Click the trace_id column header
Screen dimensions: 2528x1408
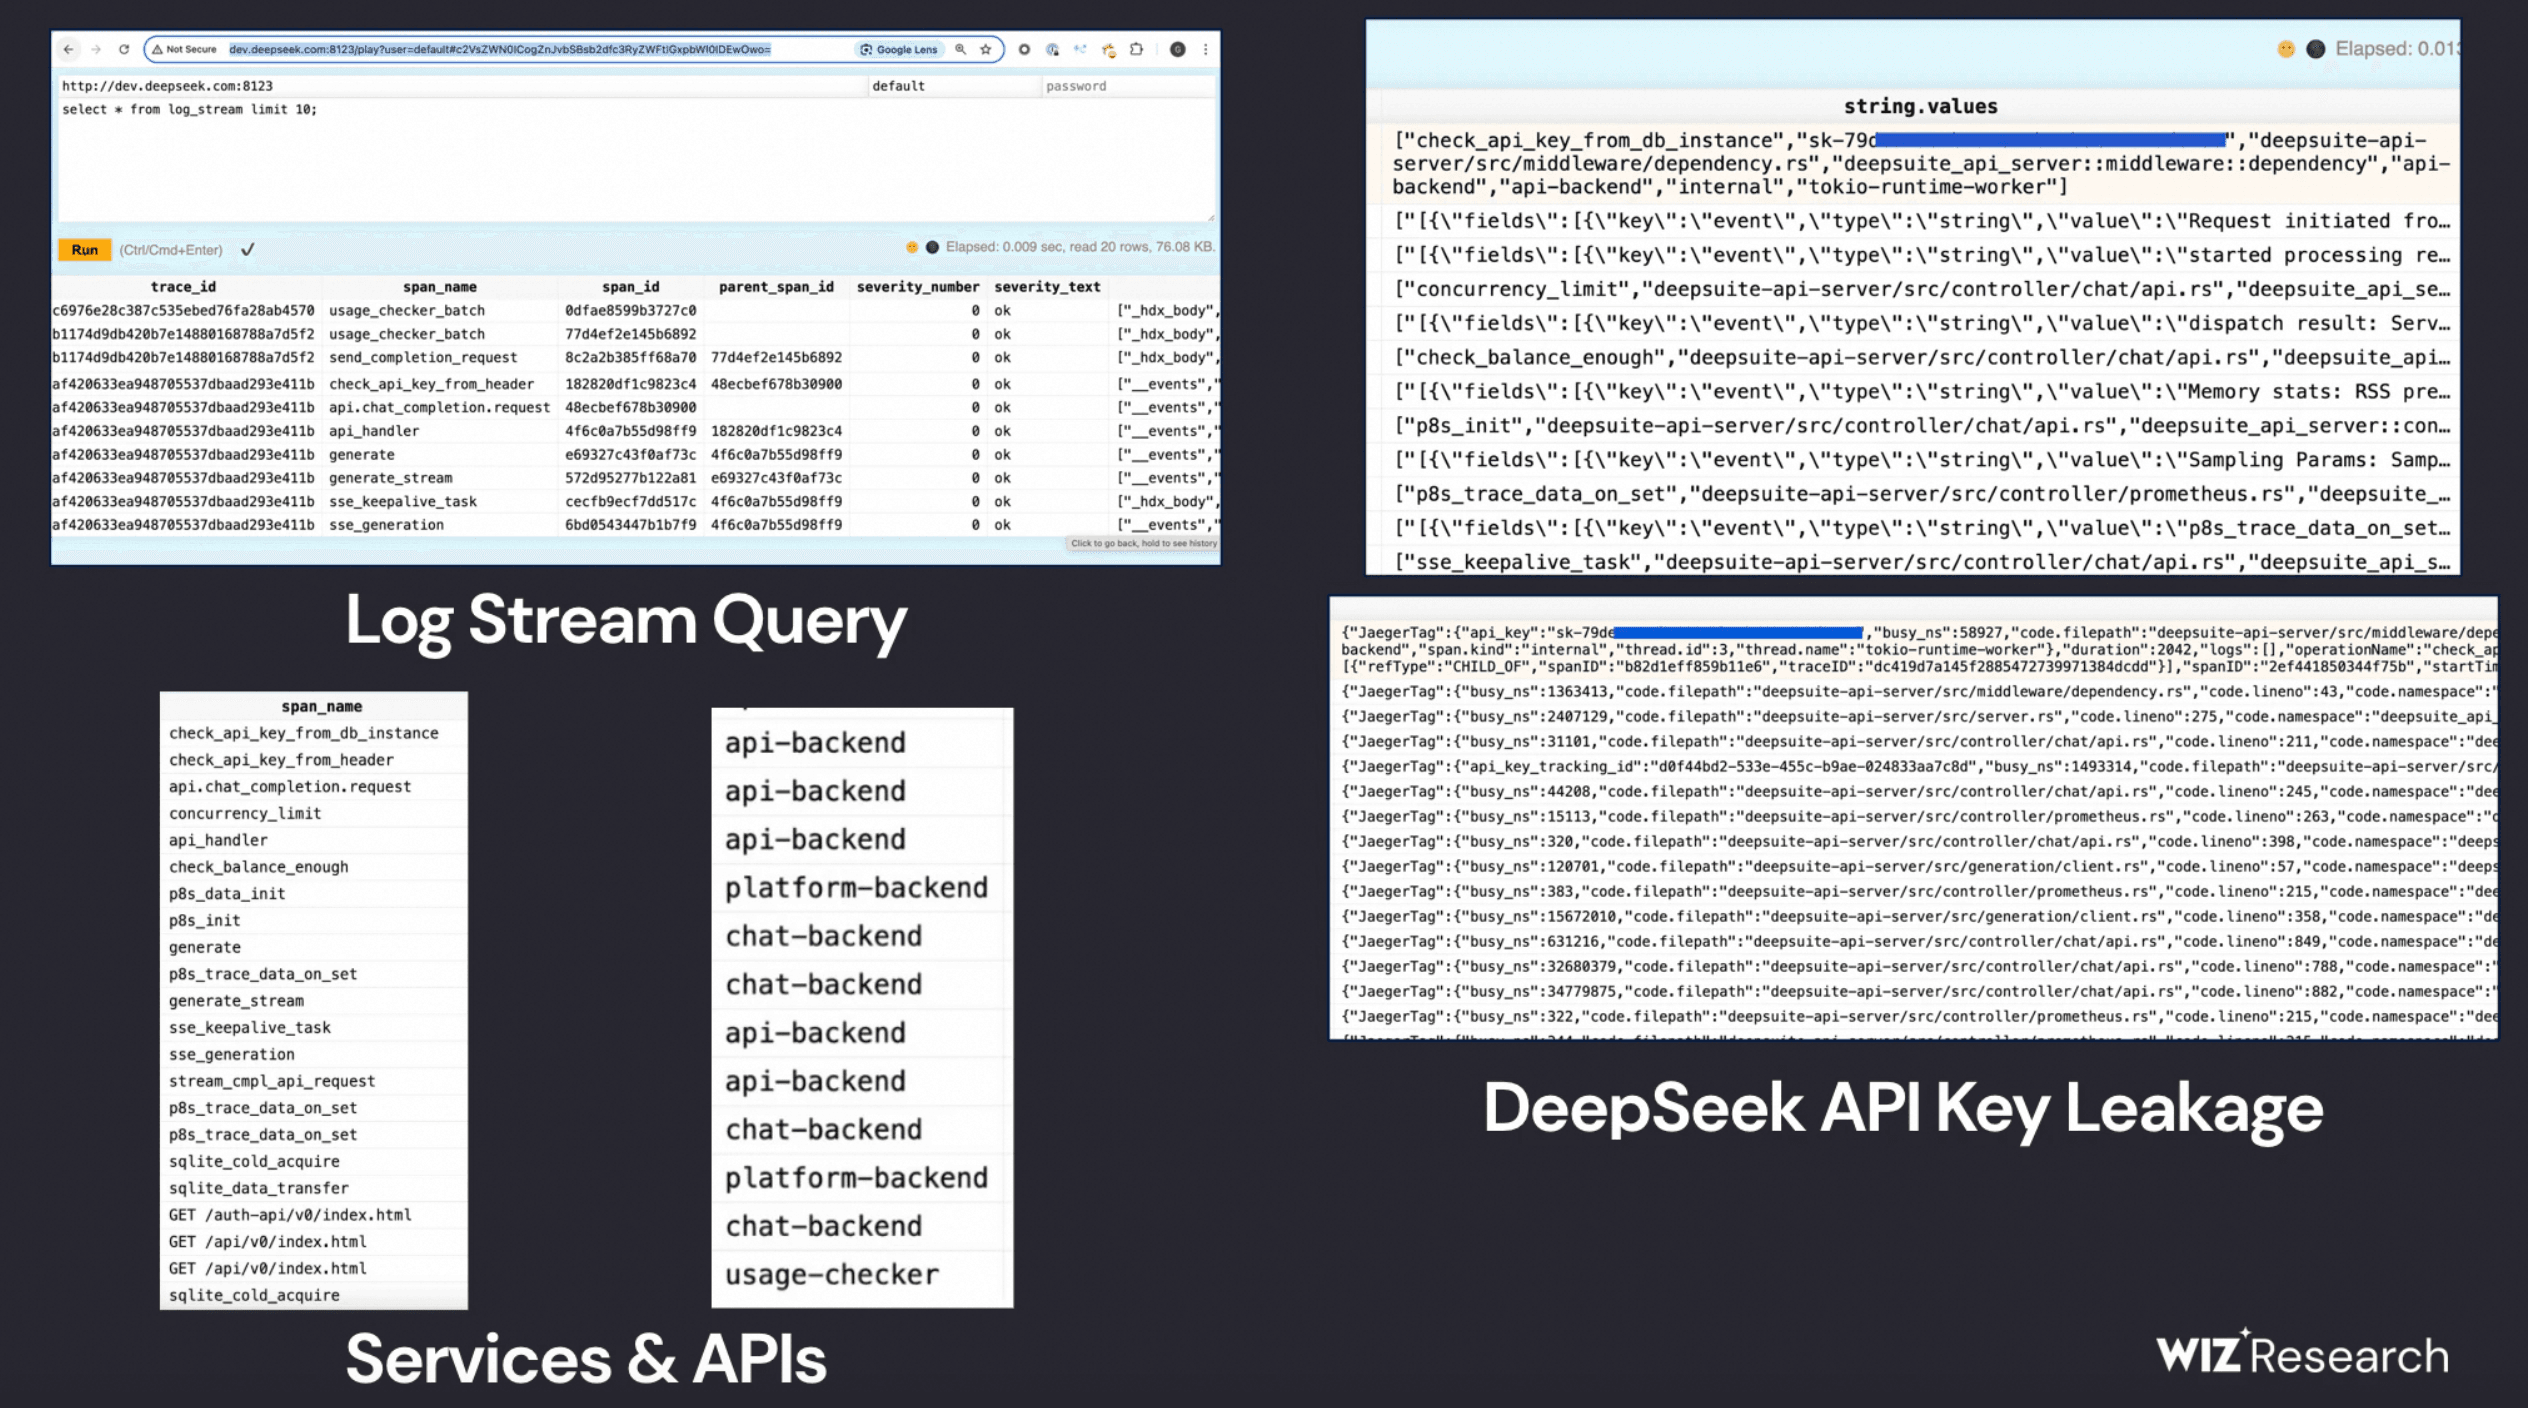tap(183, 287)
